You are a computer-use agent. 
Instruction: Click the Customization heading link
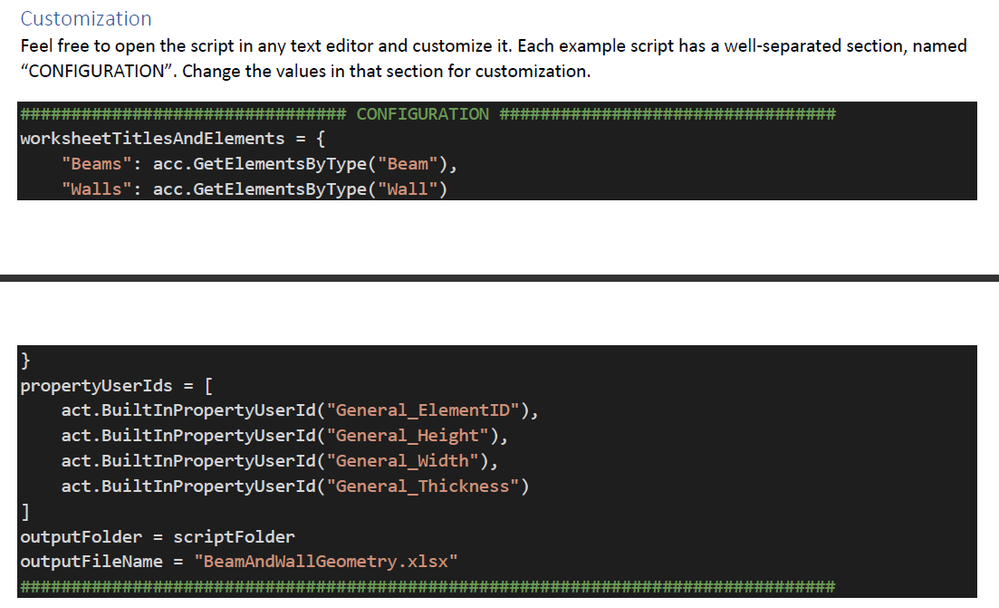point(85,18)
